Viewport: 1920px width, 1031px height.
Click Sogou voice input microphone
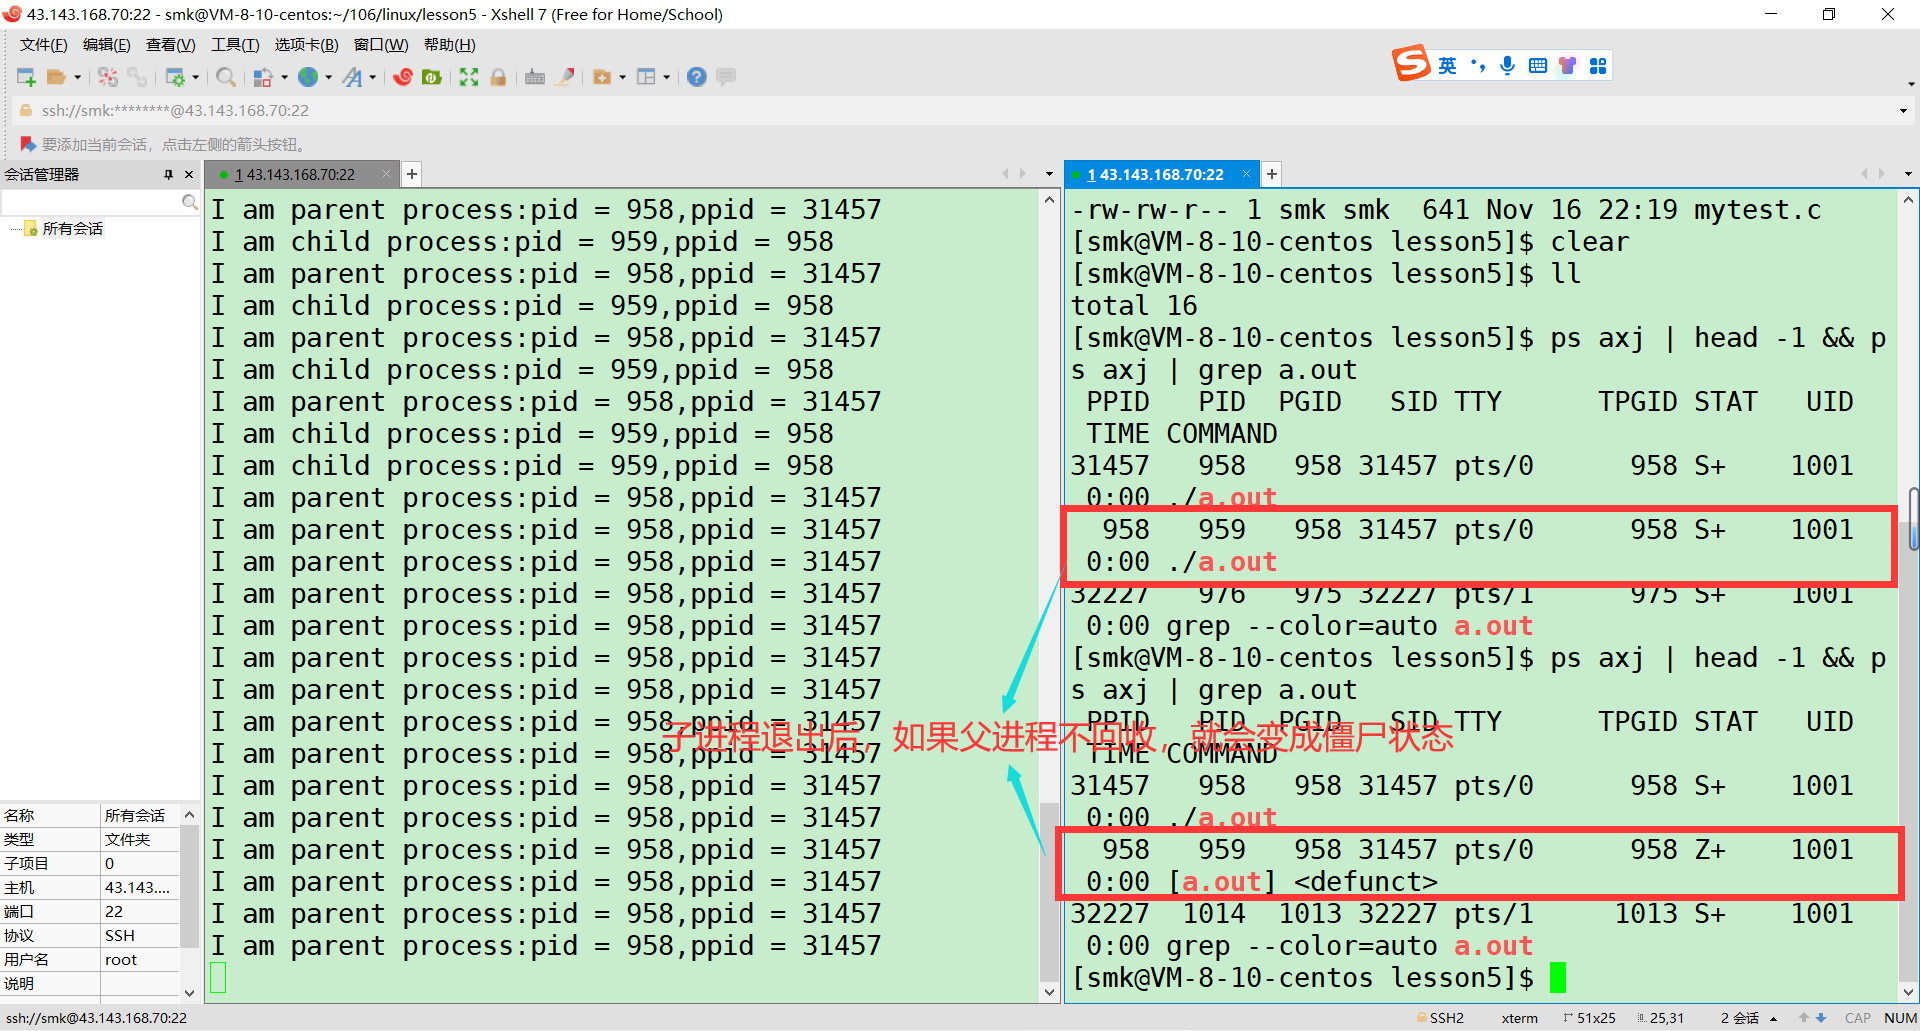[x=1507, y=66]
